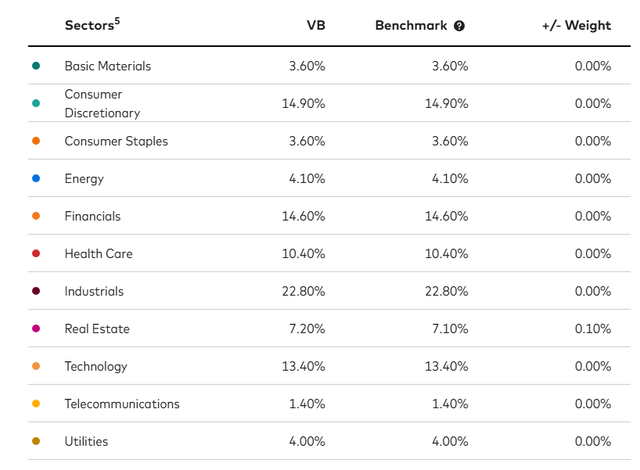
Task: Select the Financials sector label
Action: pyautogui.click(x=92, y=216)
